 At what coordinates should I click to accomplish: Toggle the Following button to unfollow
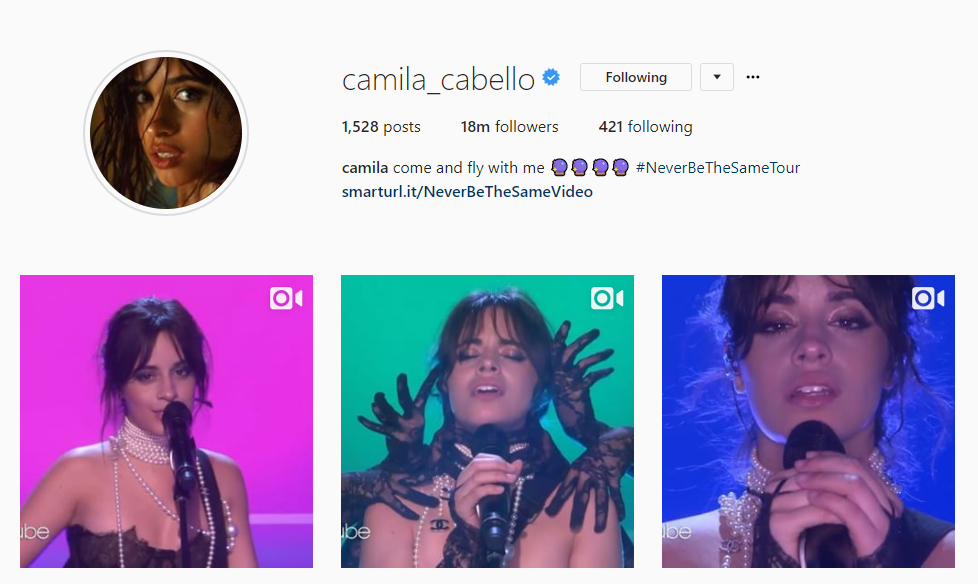click(x=636, y=77)
